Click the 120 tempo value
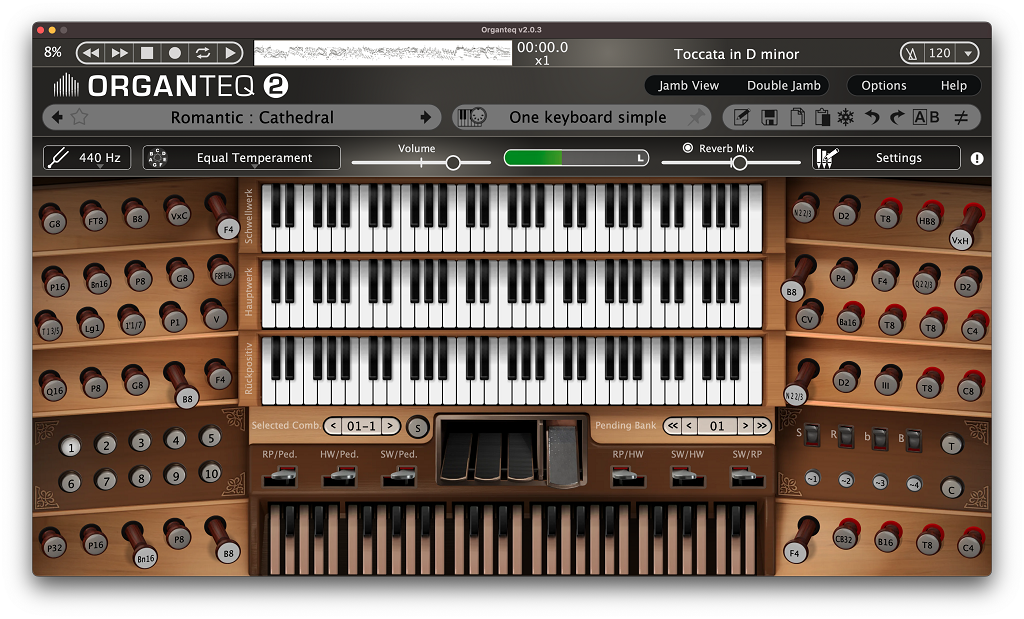This screenshot has height=619, width=1024. (x=940, y=53)
